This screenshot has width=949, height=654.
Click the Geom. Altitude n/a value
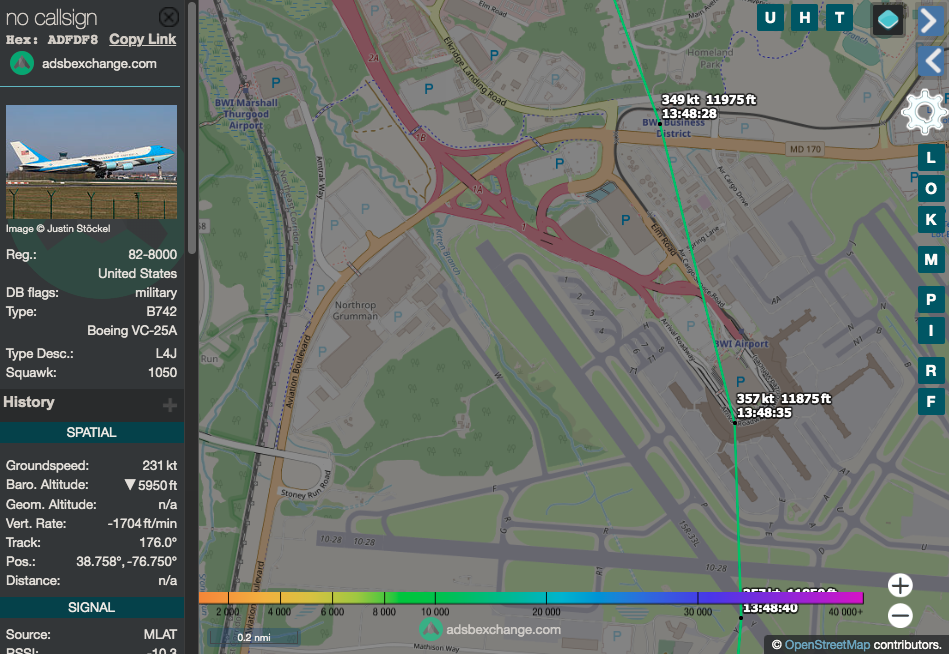(168, 505)
